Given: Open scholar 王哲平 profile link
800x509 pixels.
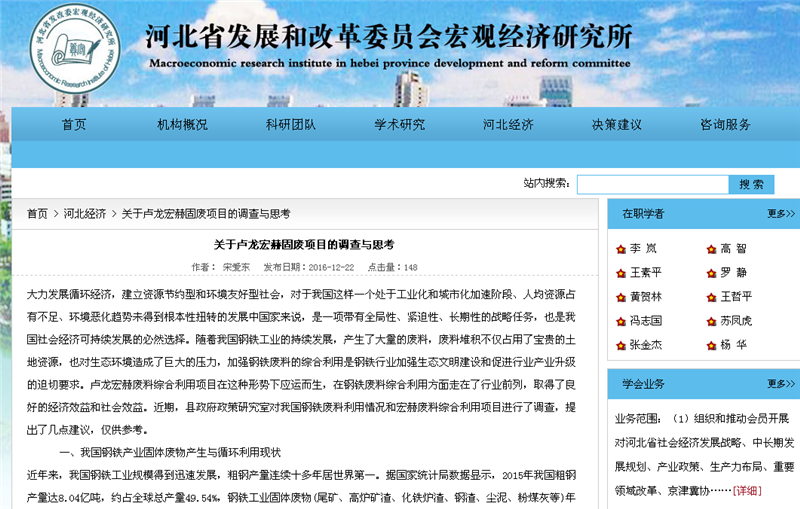Looking at the screenshot, I should [x=736, y=296].
